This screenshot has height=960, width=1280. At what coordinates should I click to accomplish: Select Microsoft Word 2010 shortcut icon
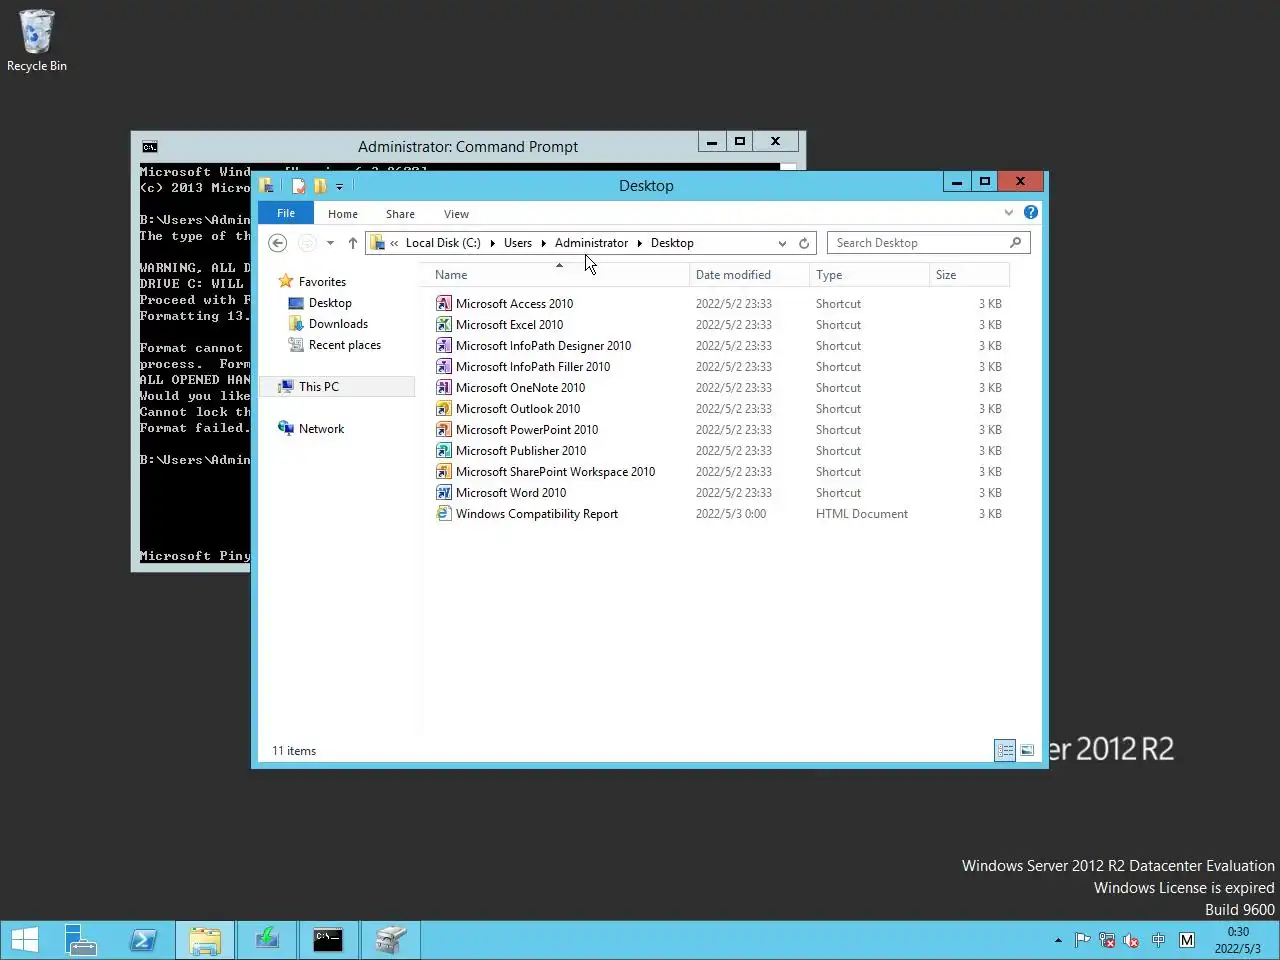coord(444,492)
